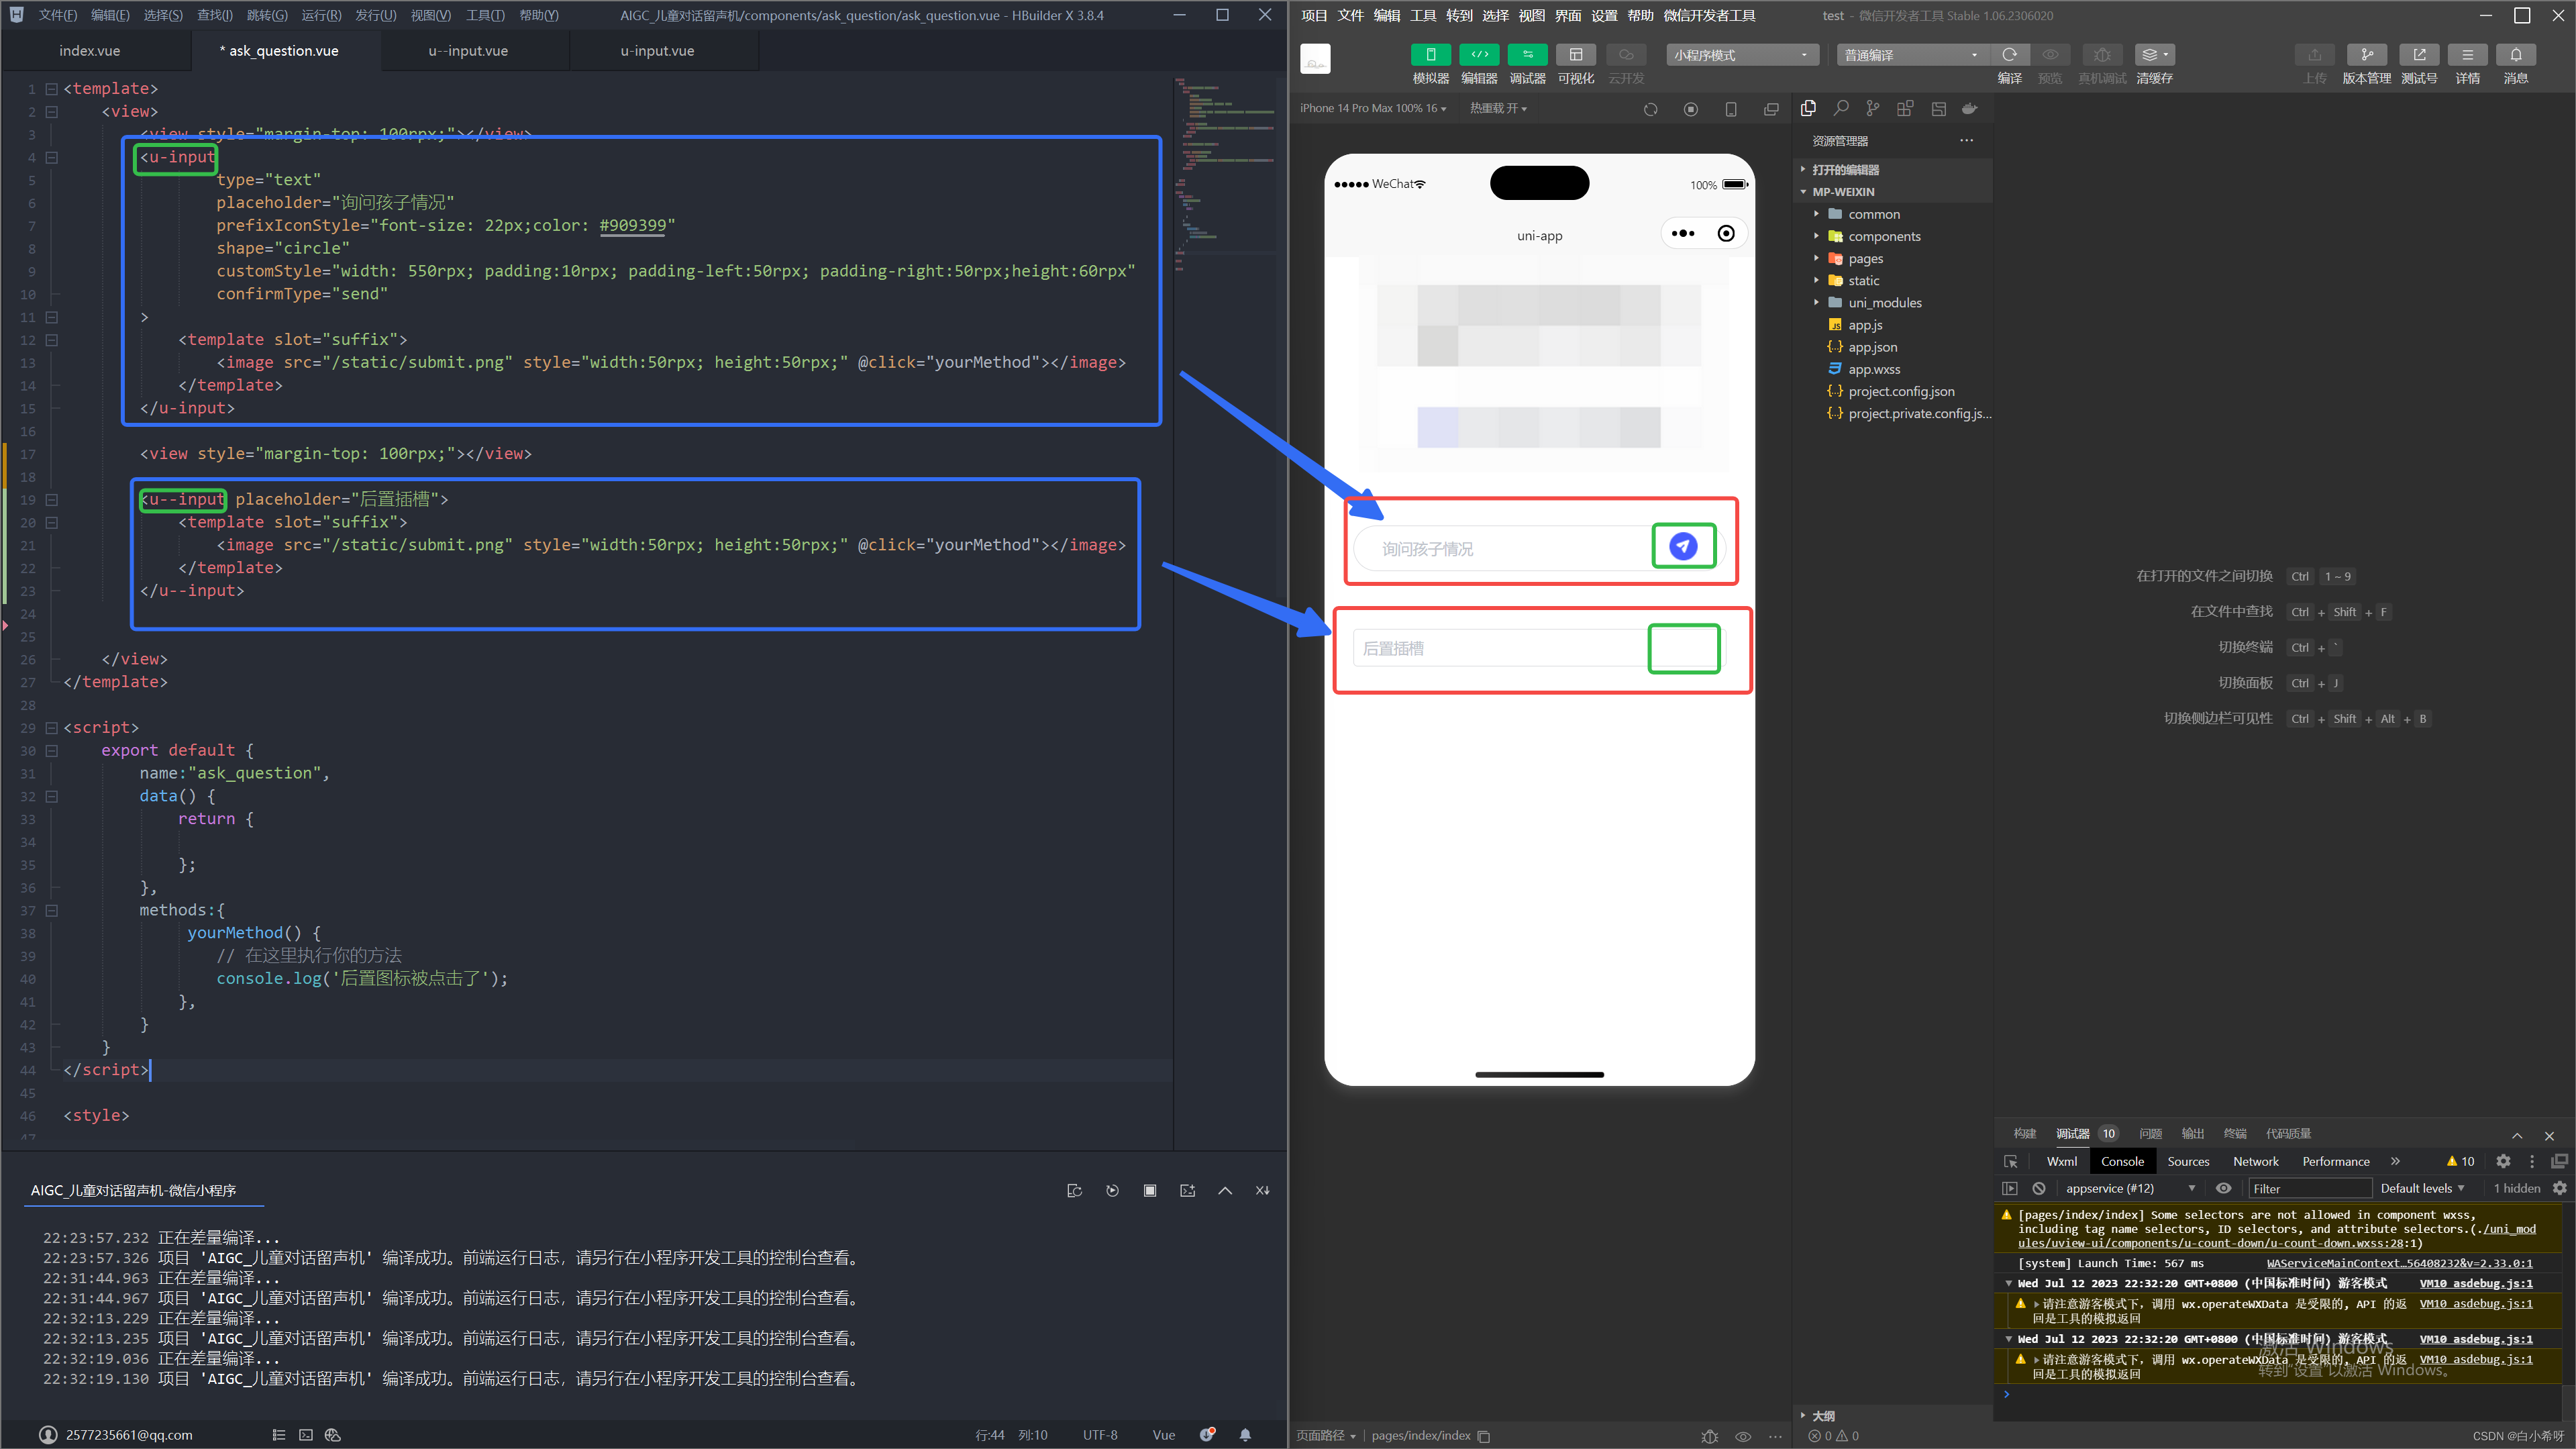Click the 编译 compile refresh icon
This screenshot has width=2576, height=1449.
point(2009,55)
